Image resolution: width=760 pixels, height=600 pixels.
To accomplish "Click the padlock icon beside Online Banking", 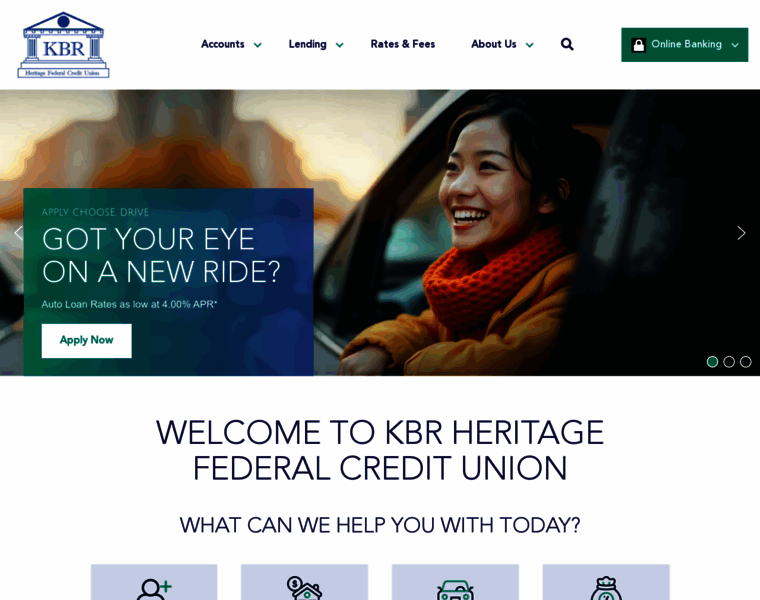I will tap(638, 45).
